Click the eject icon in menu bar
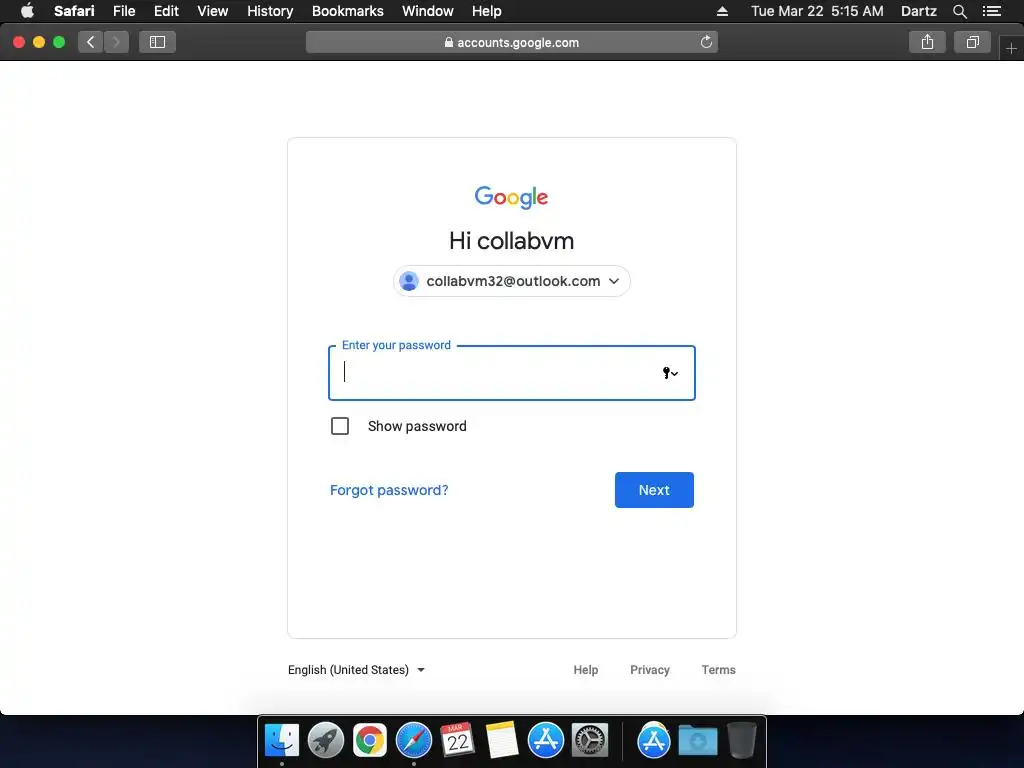 pyautogui.click(x=722, y=11)
